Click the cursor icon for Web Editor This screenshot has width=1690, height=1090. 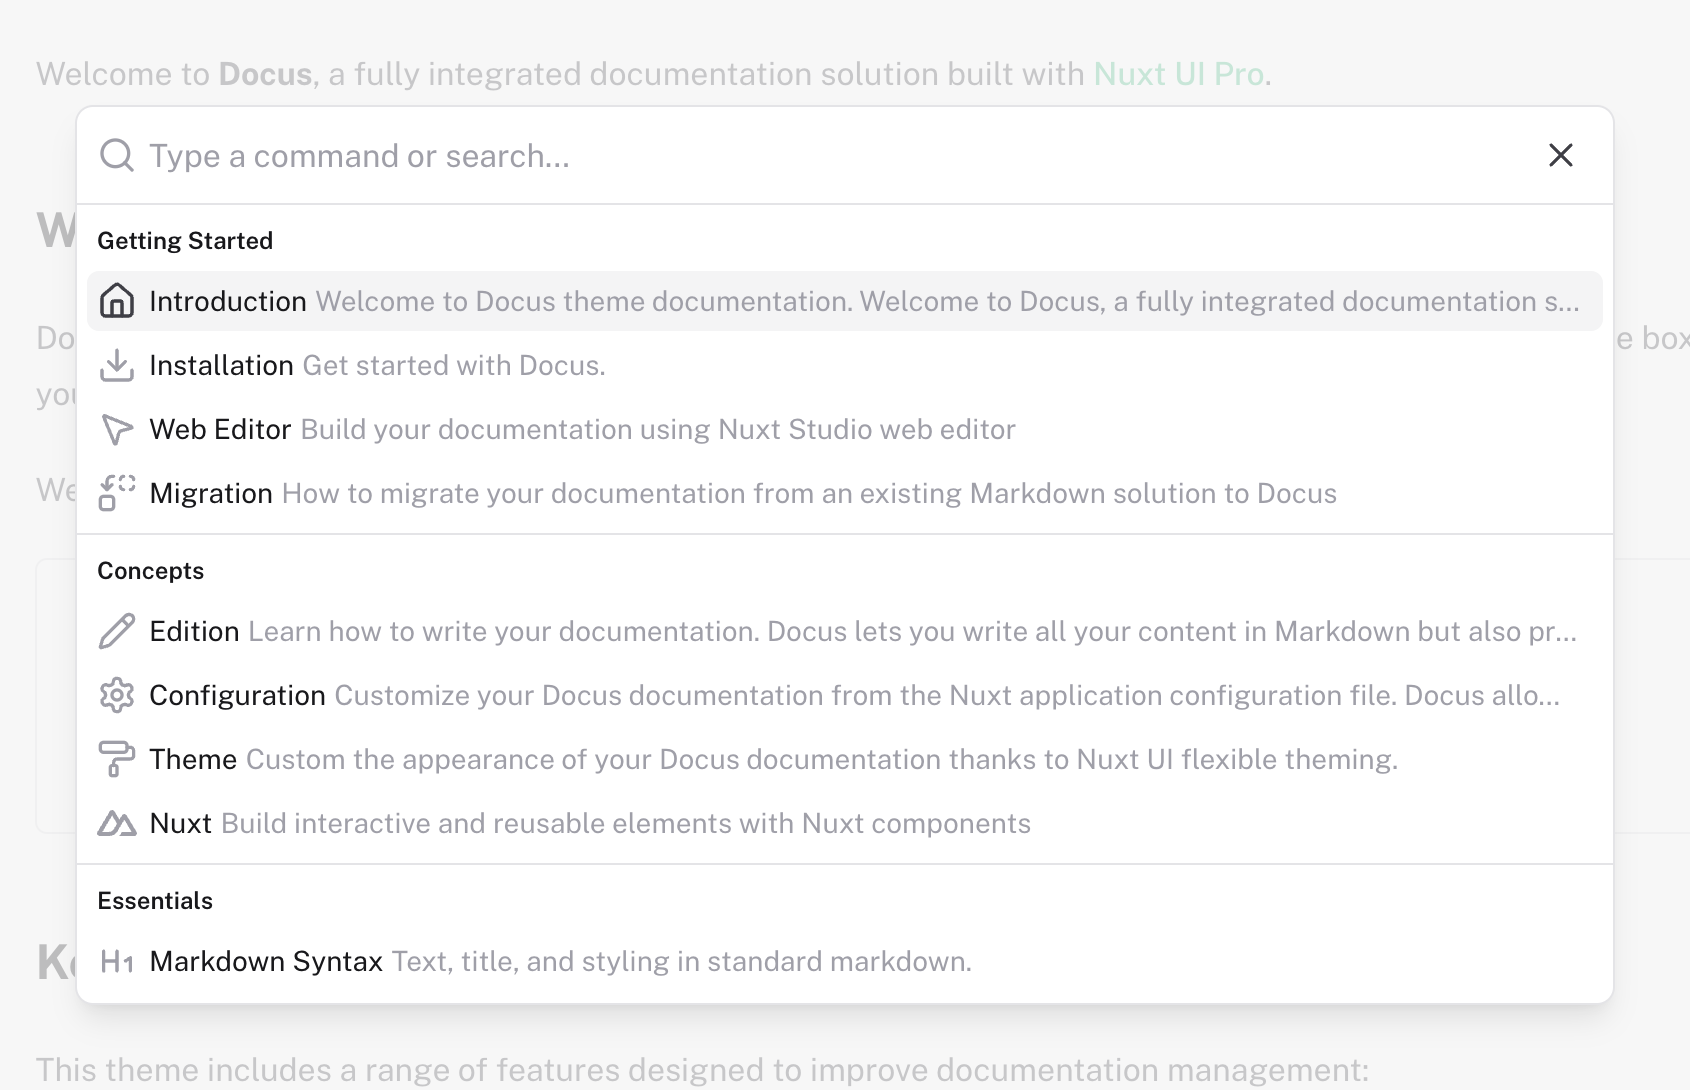coord(117,429)
